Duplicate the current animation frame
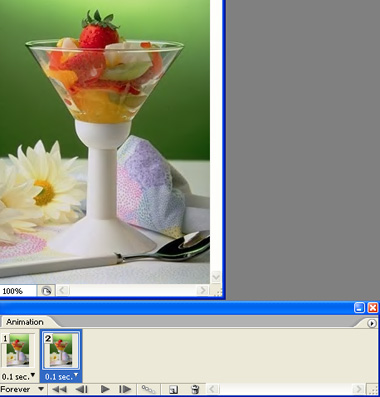This screenshot has height=397, width=380. pos(173,389)
